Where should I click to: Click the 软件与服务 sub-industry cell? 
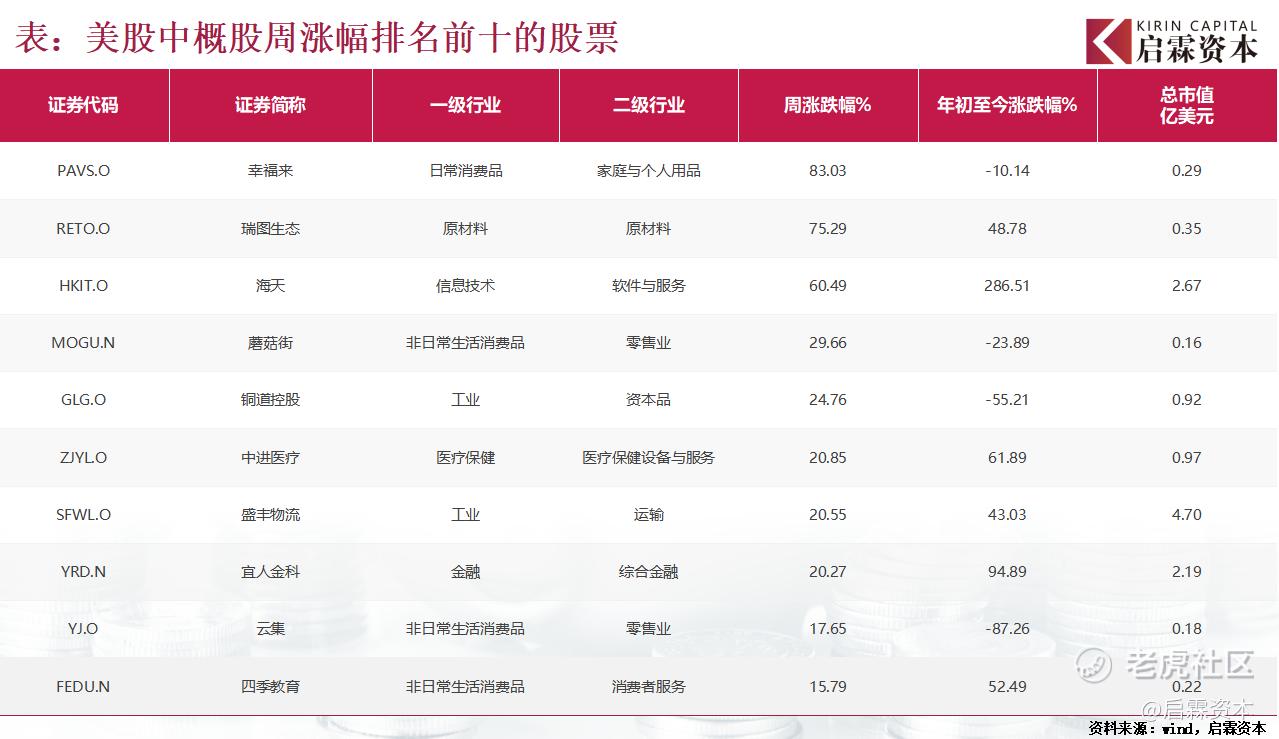click(x=648, y=286)
